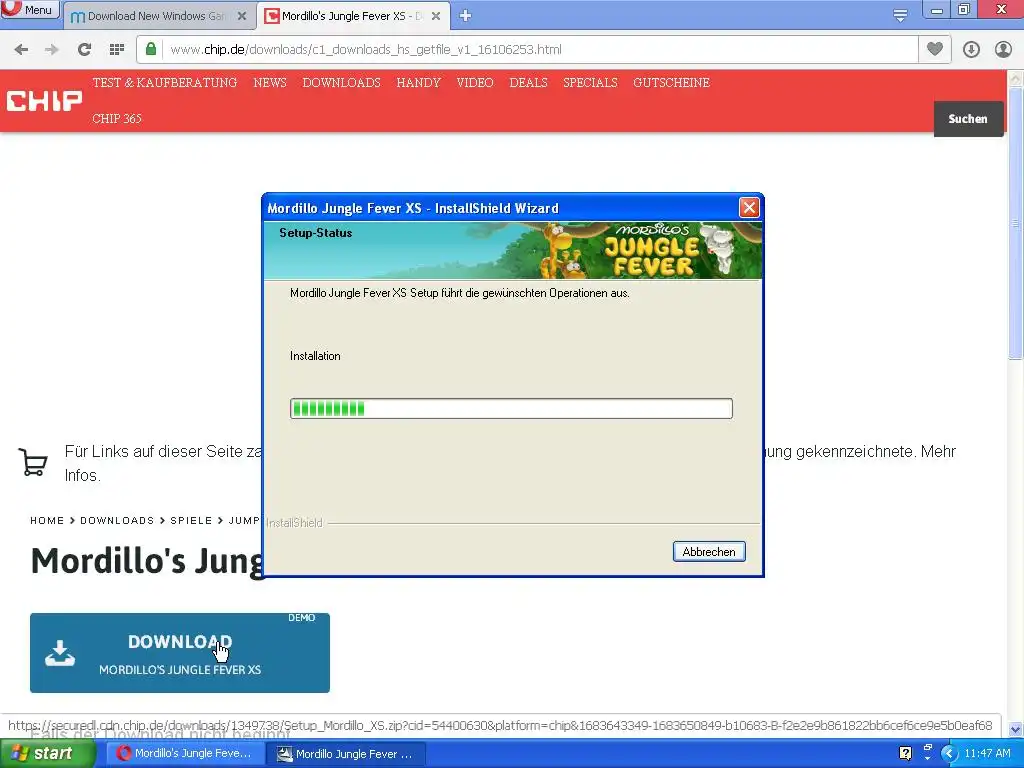Open the Downloads breadcrumb link

point(117,520)
